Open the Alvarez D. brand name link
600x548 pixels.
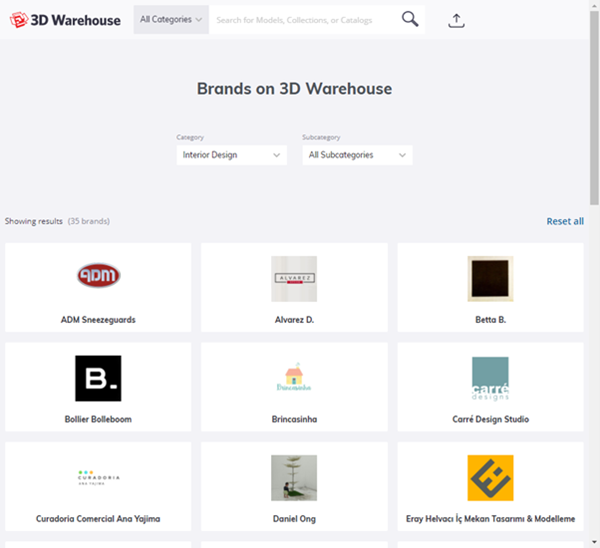pyautogui.click(x=294, y=320)
